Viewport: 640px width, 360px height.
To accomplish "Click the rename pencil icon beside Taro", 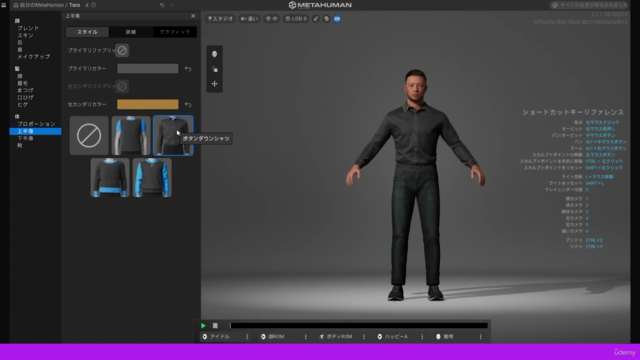I will click(87, 5).
